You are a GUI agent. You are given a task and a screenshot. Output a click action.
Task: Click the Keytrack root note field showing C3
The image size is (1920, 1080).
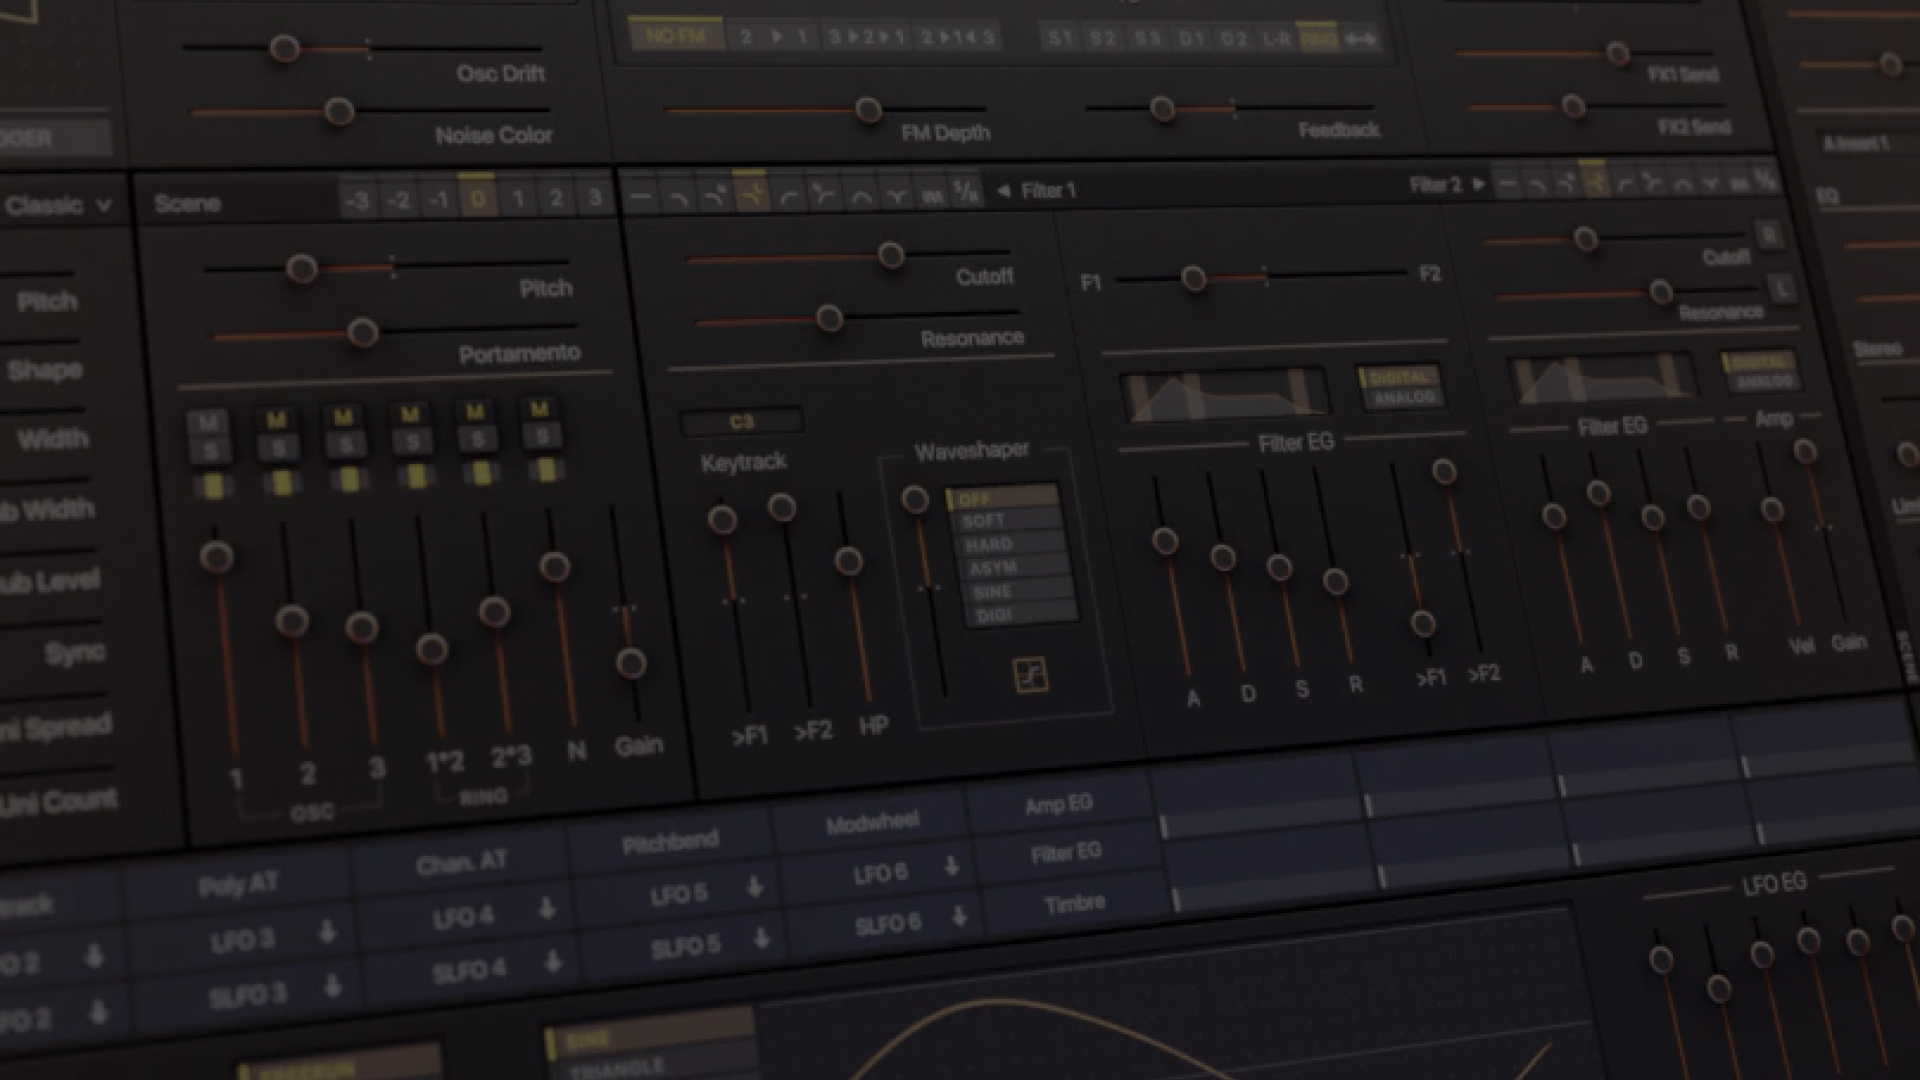[x=740, y=421]
